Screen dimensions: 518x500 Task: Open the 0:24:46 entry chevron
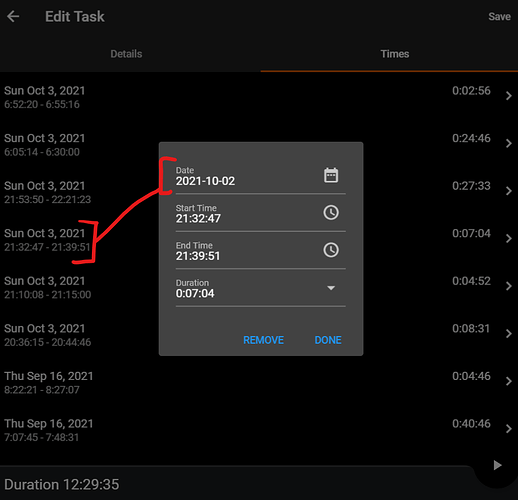509,144
